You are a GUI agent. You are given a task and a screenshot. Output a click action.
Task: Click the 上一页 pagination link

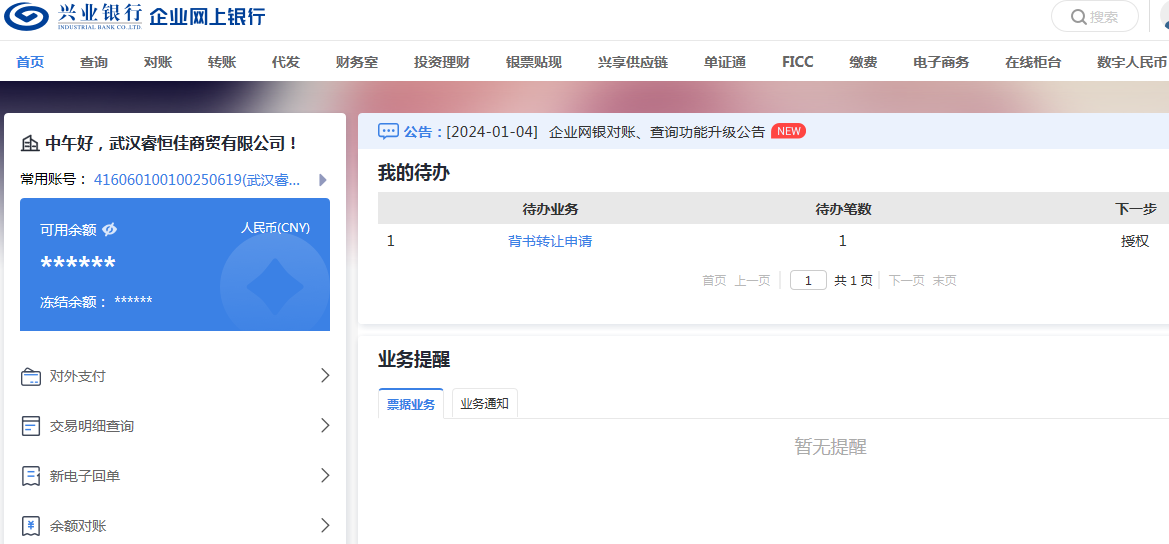coord(752,281)
